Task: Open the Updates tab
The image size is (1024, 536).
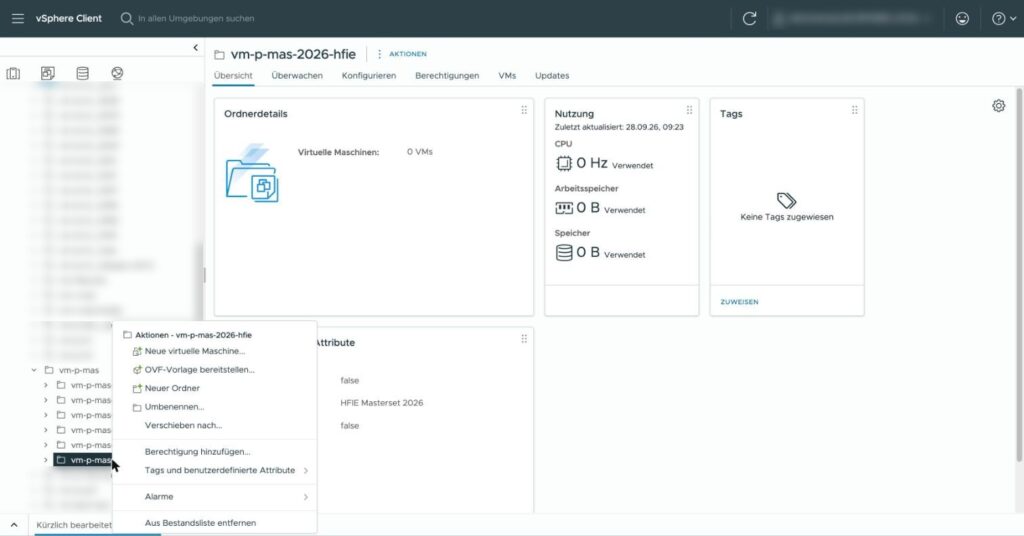Action: [552, 76]
